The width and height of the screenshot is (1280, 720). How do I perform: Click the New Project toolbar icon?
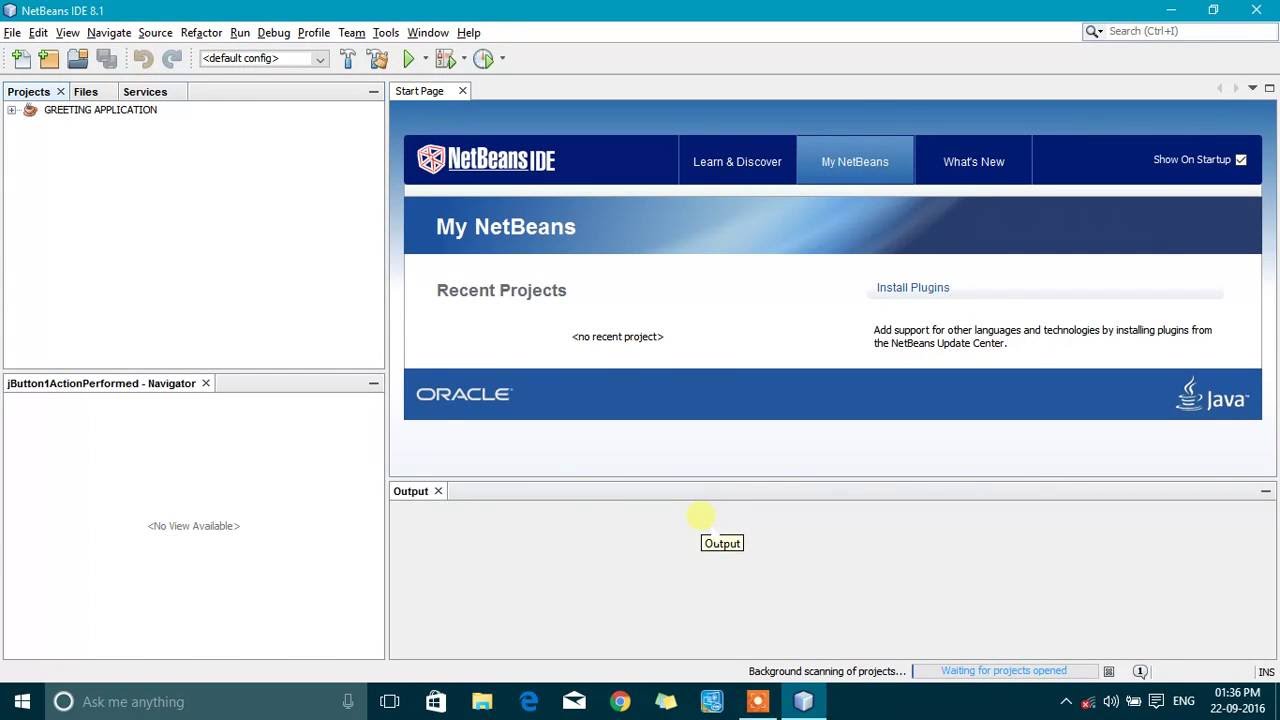(x=49, y=59)
